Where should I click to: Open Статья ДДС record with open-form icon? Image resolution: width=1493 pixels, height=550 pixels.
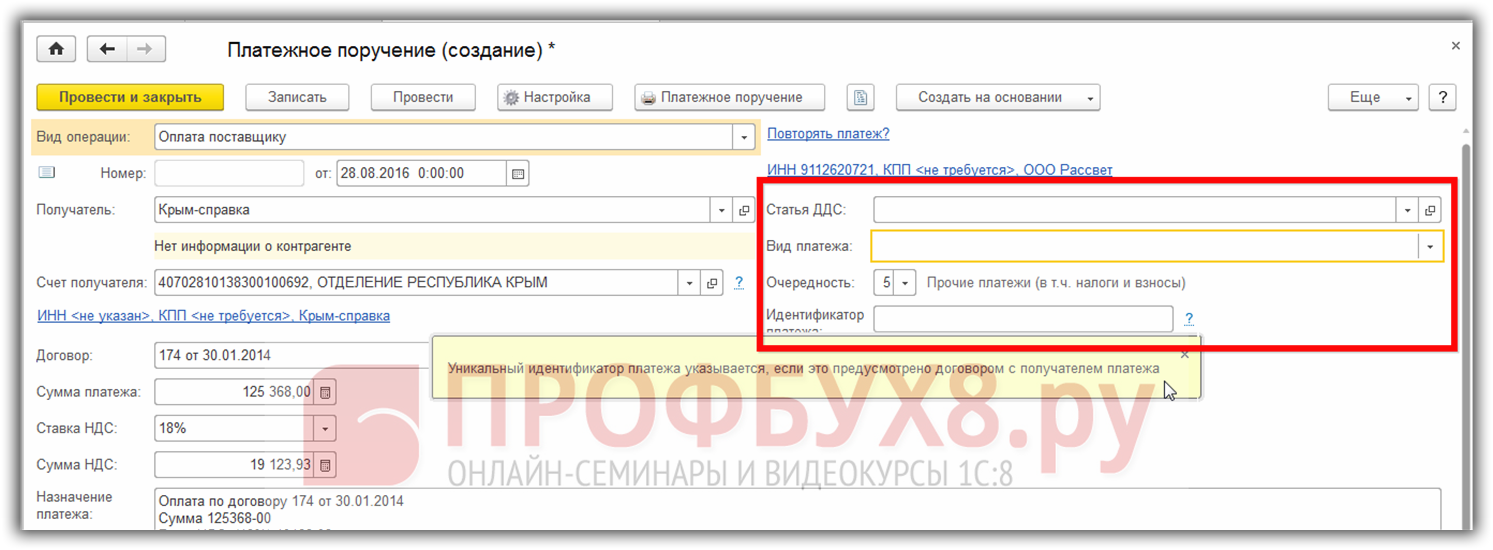click(1430, 210)
